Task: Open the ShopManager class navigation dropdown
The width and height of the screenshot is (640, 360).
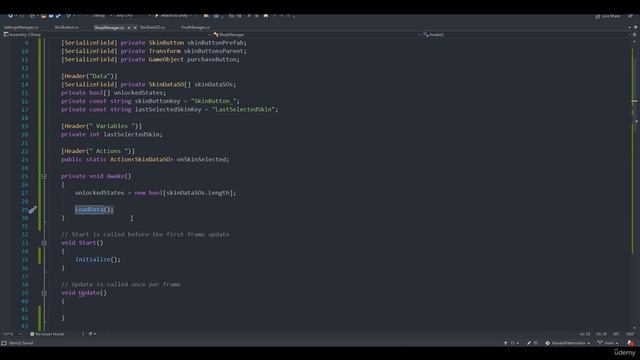Action: click(x=316, y=35)
